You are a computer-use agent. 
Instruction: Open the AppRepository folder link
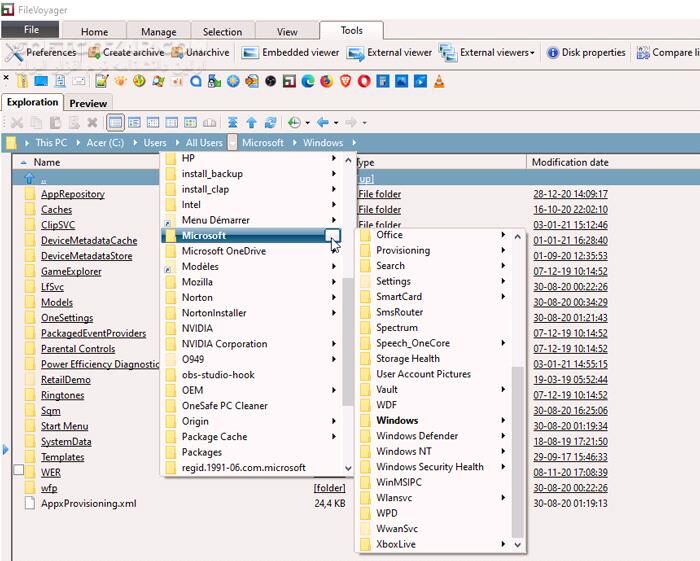(72, 194)
